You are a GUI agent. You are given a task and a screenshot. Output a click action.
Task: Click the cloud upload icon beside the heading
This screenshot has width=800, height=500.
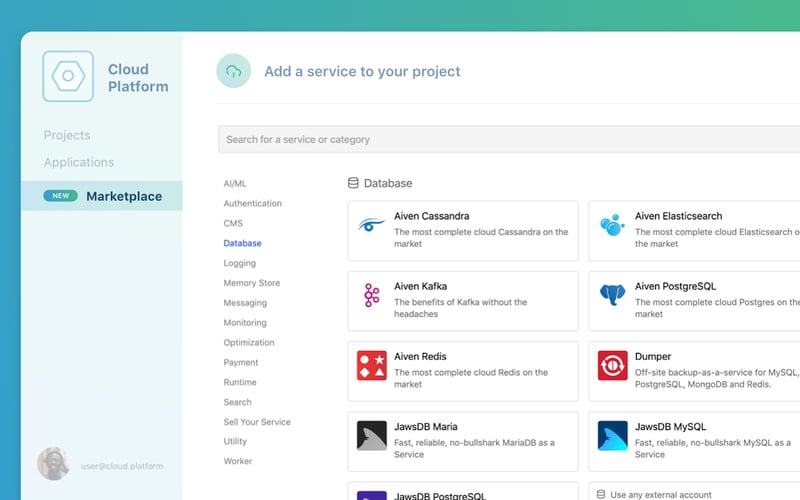pyautogui.click(x=234, y=71)
